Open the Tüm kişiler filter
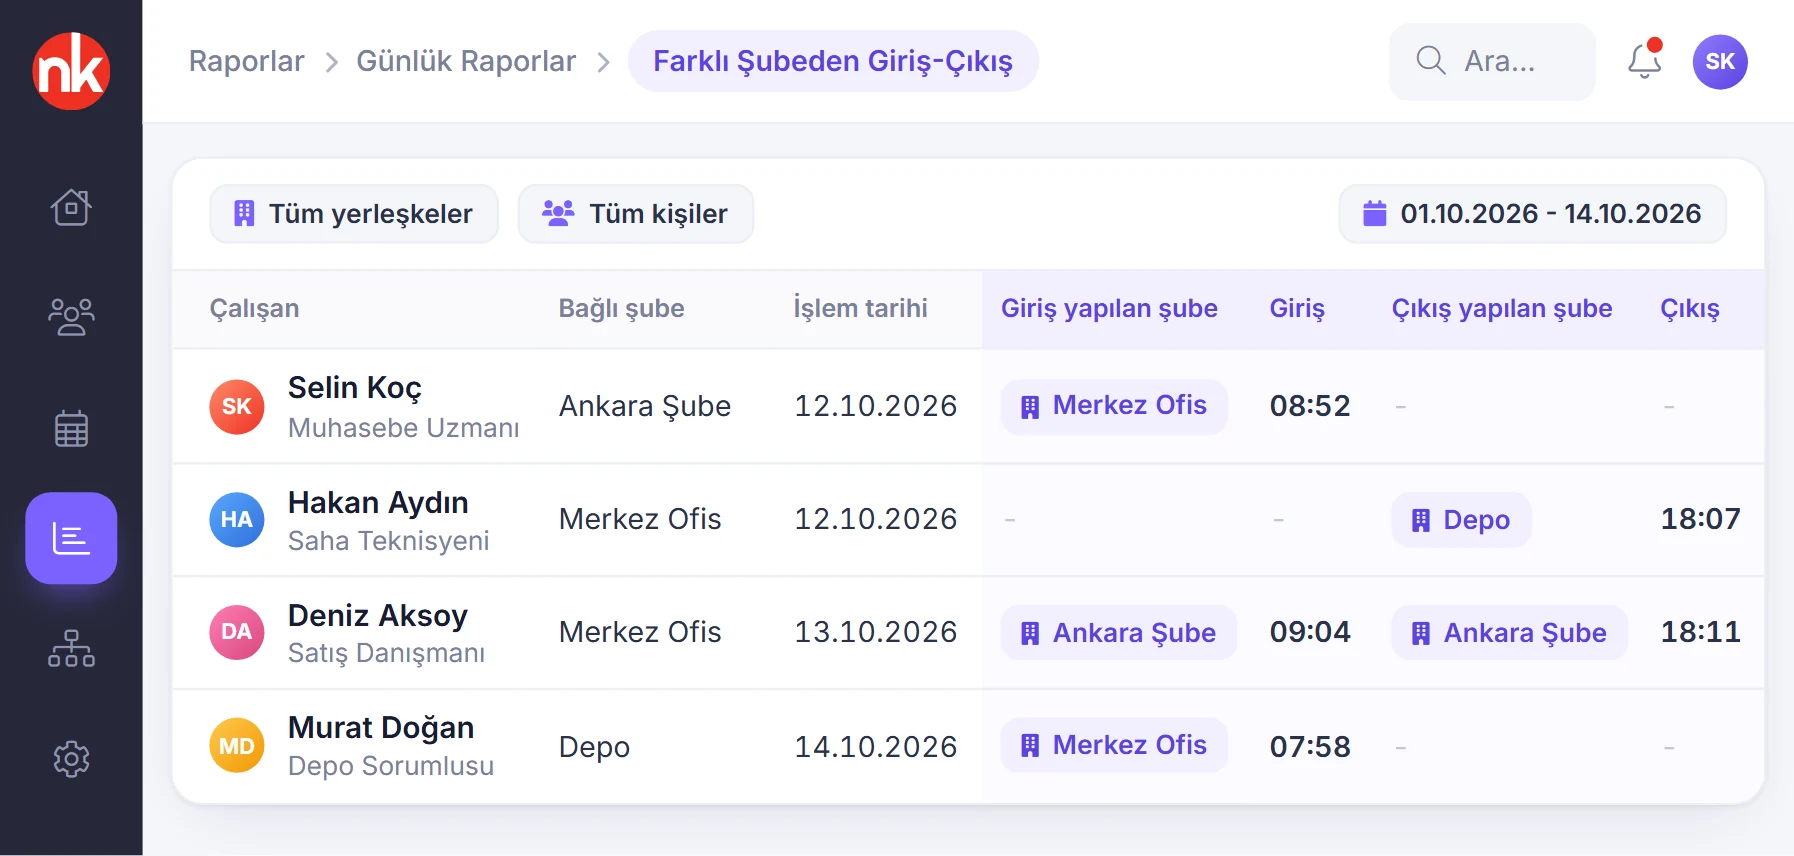Image resolution: width=1794 pixels, height=856 pixels. point(636,214)
